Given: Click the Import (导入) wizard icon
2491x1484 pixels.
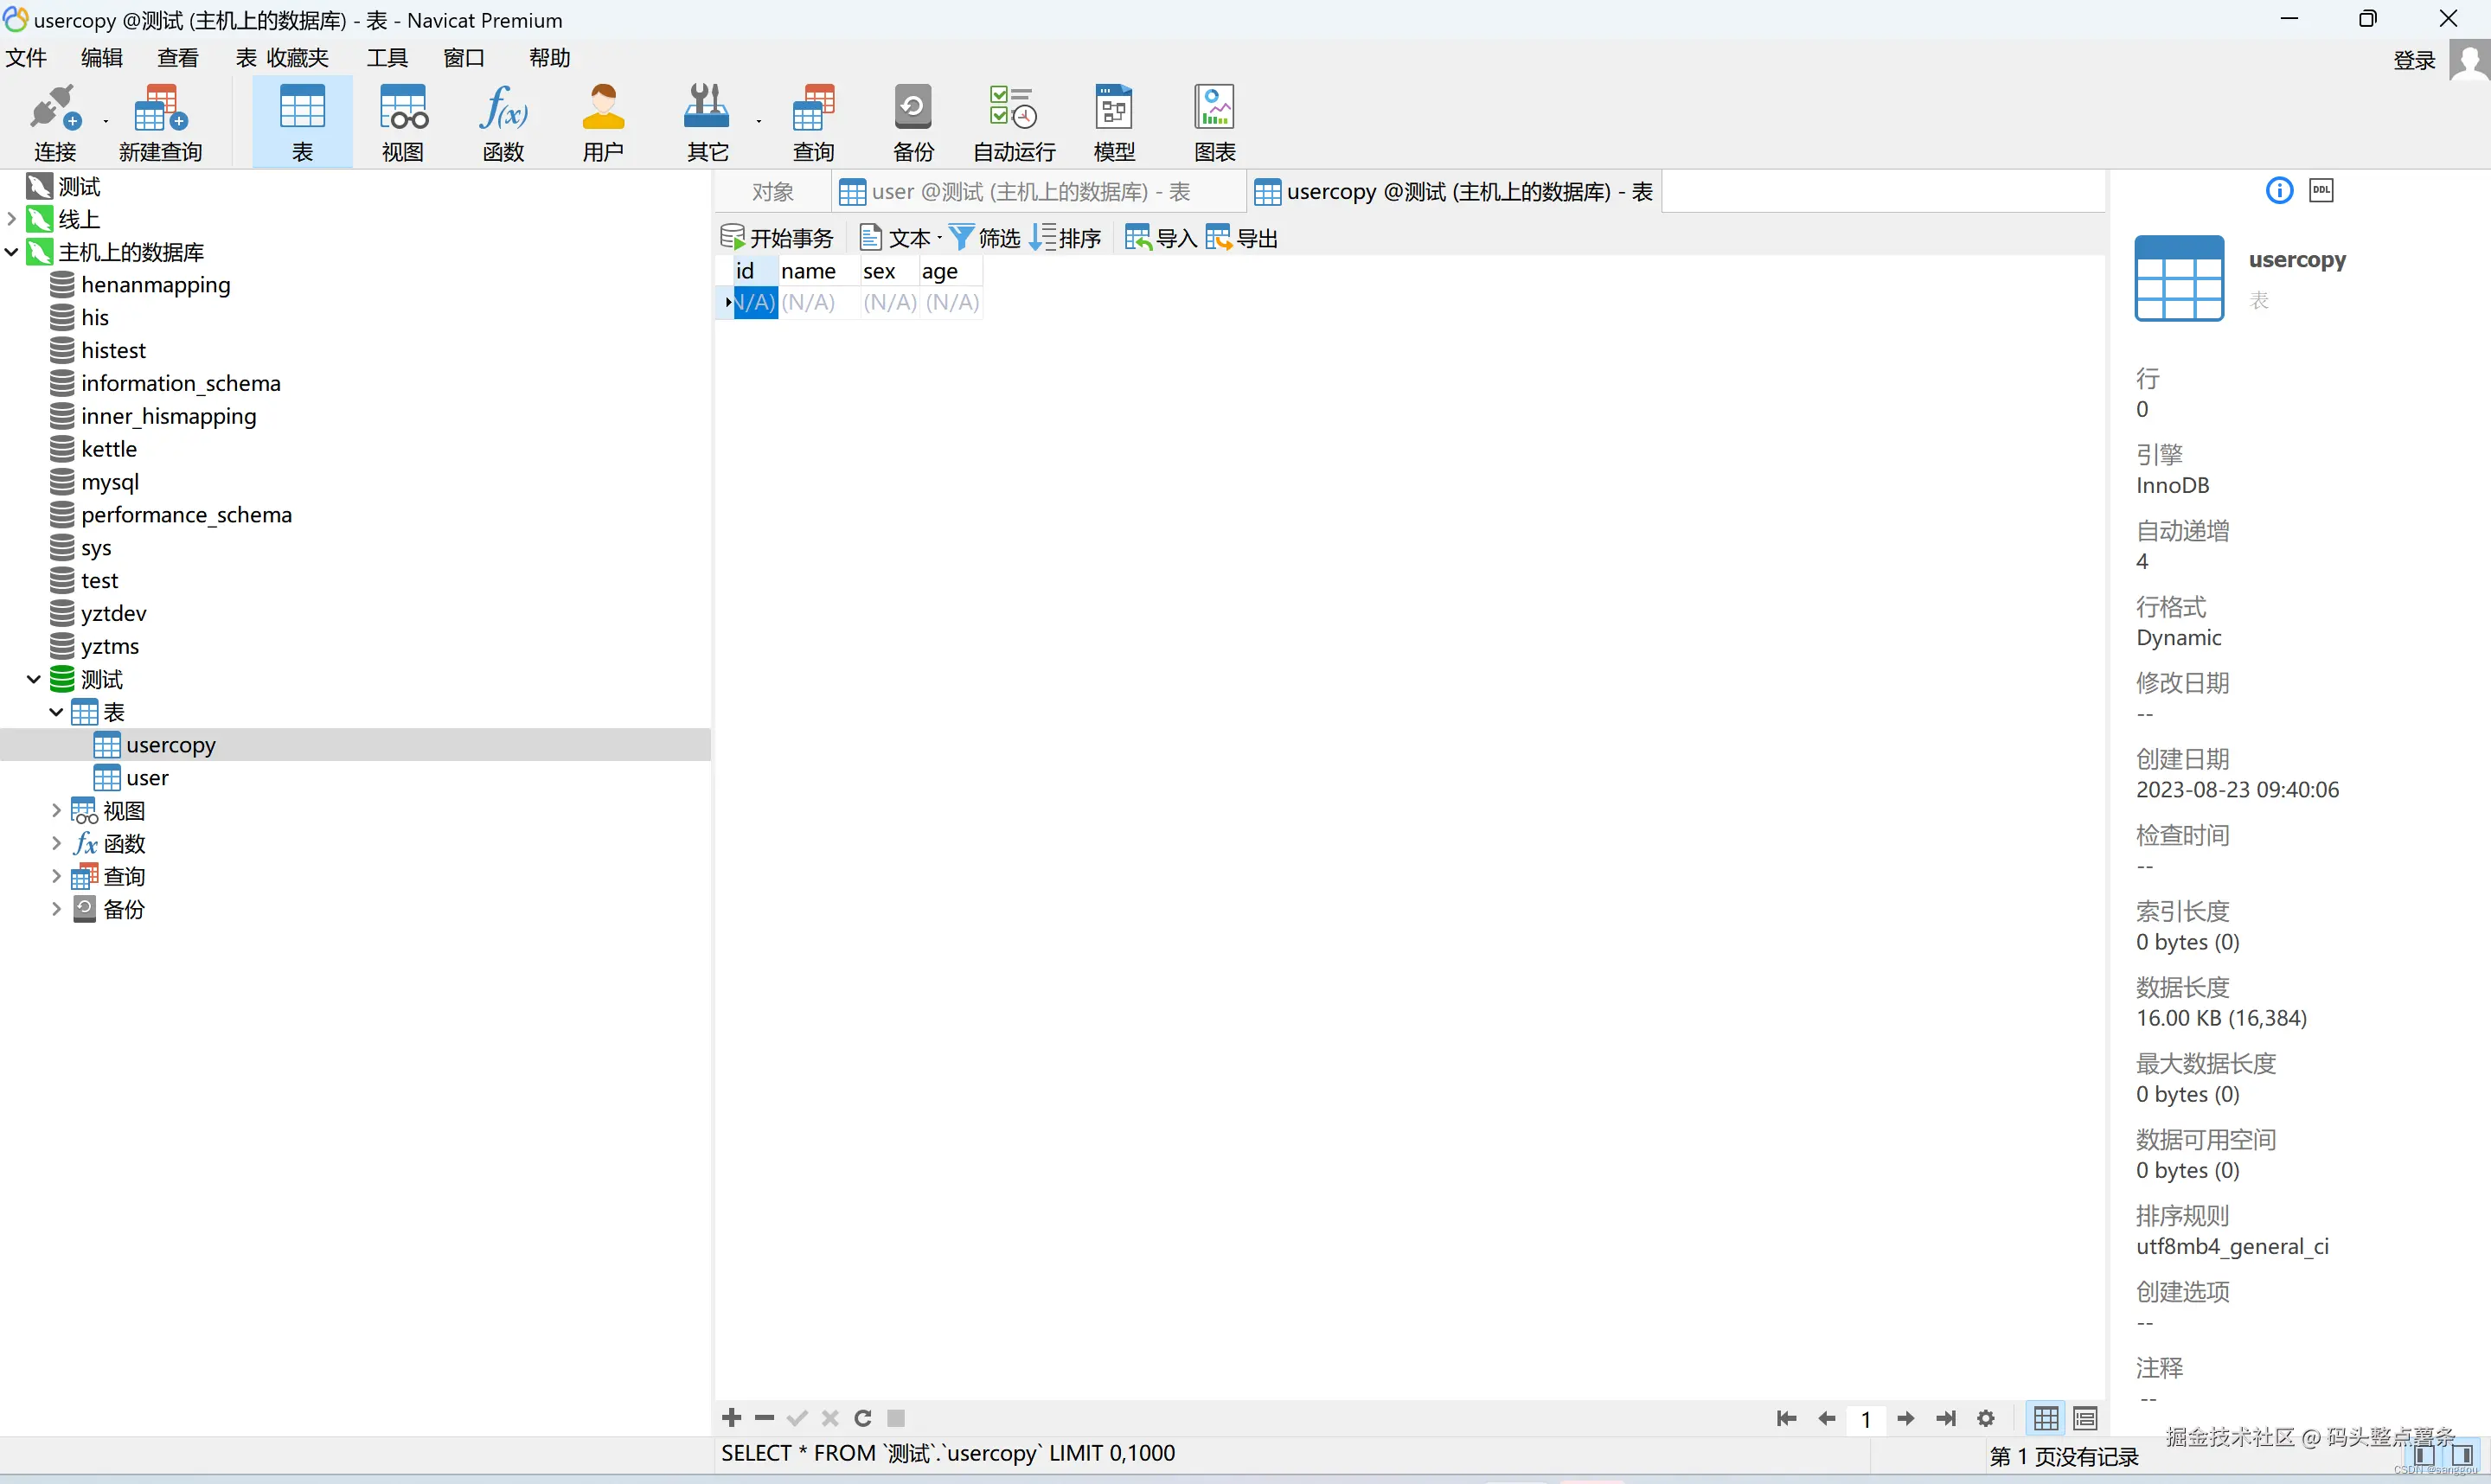Looking at the screenshot, I should (x=1160, y=238).
